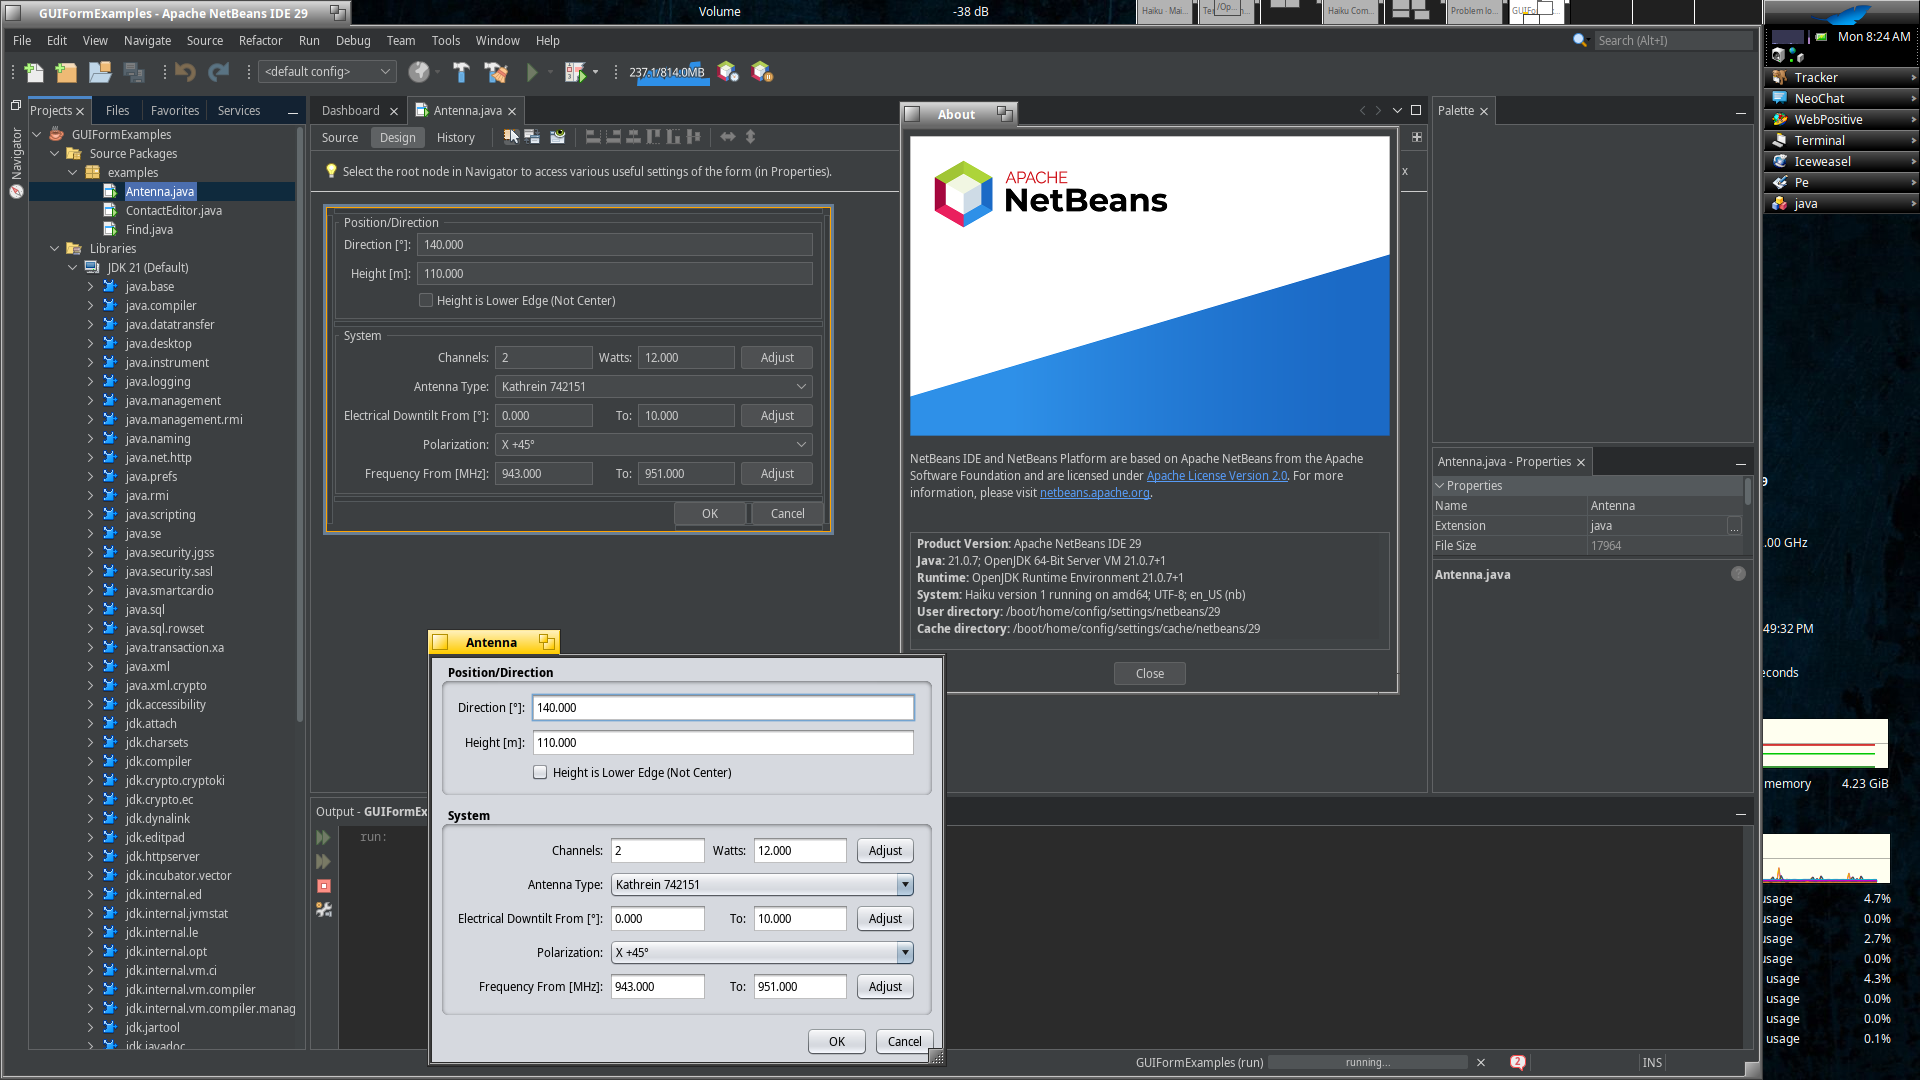Open the Refactor menu
The height and width of the screenshot is (1080, 1920).
coord(260,41)
